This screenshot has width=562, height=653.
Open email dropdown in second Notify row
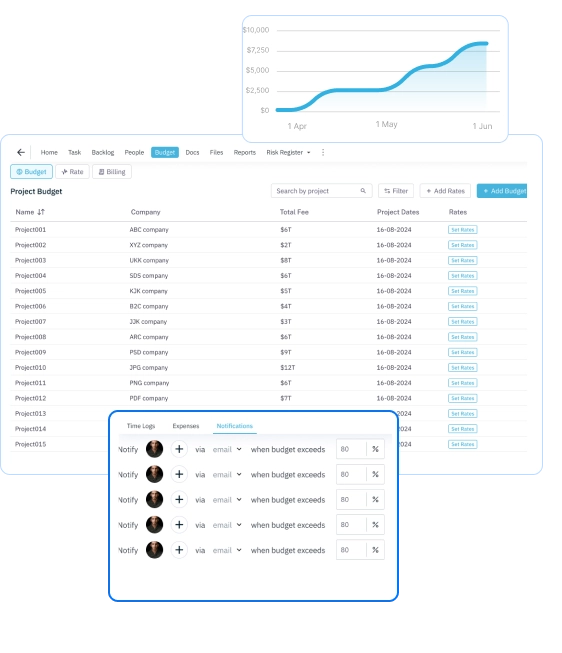pyautogui.click(x=227, y=474)
